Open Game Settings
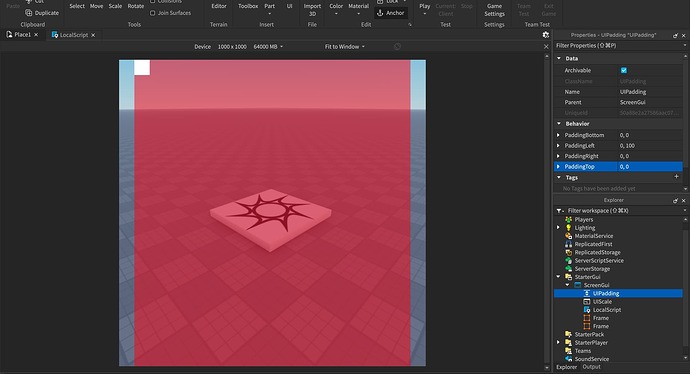 coord(494,10)
